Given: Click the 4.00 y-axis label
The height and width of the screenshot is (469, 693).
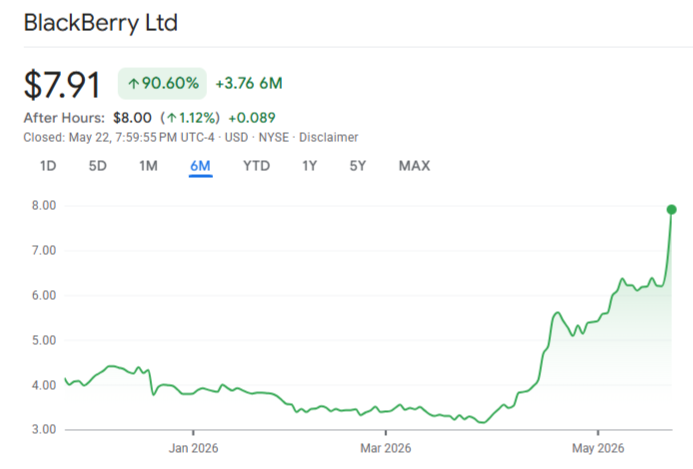Looking at the screenshot, I should 44,385.
